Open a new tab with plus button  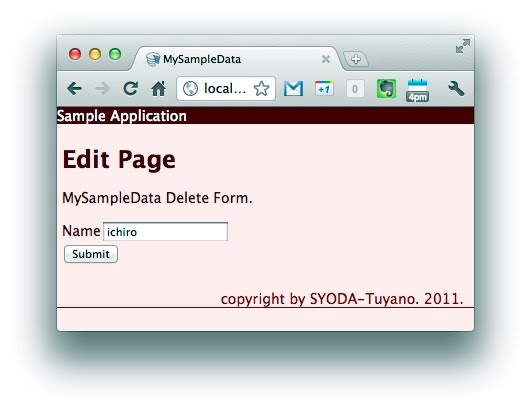coord(356,59)
